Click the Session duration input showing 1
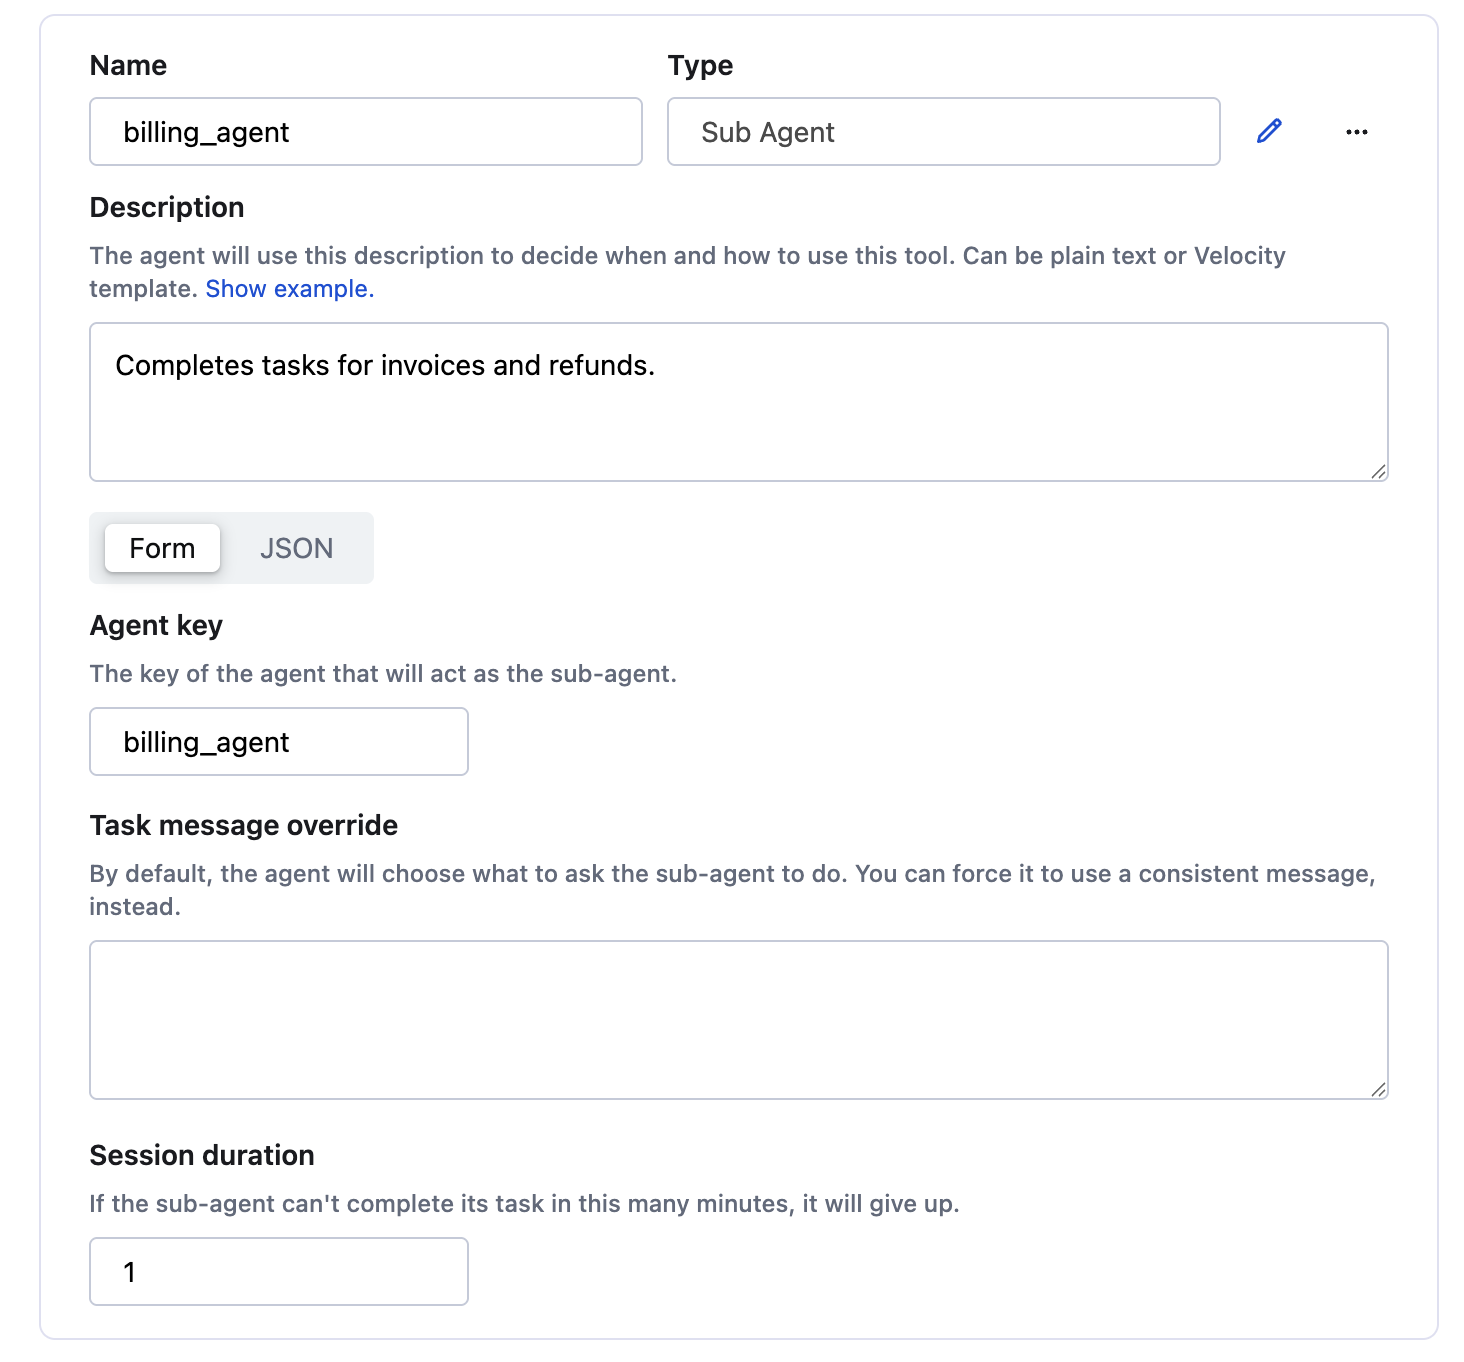This screenshot has width=1464, height=1362. 278,1271
